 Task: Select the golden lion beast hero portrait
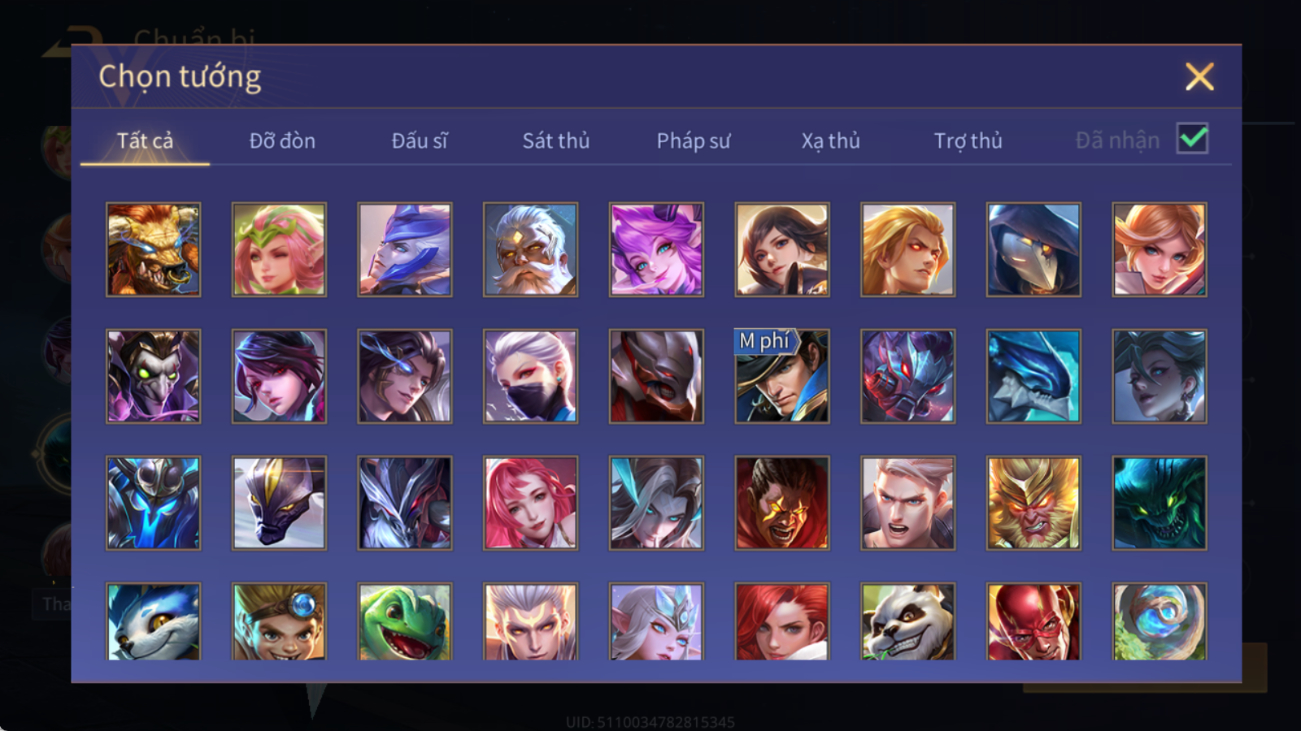(x=153, y=249)
